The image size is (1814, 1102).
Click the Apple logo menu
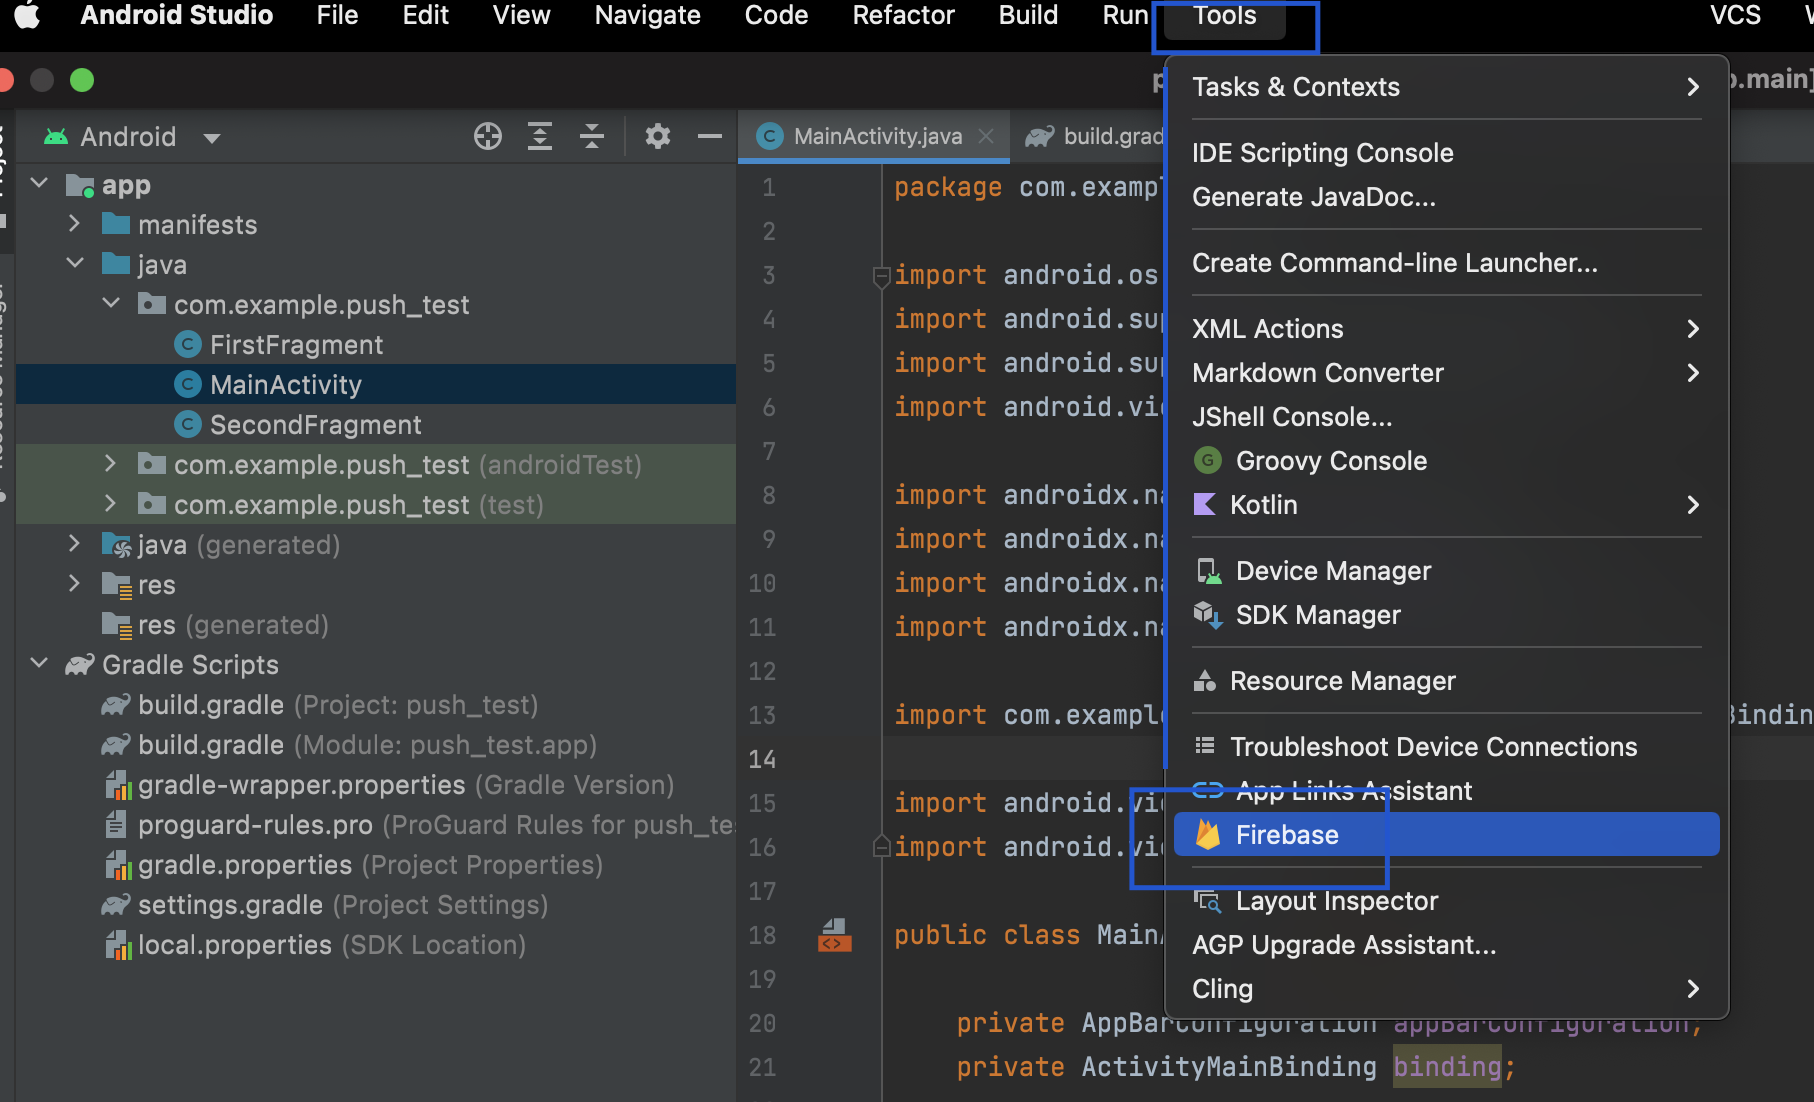pyautogui.click(x=27, y=16)
